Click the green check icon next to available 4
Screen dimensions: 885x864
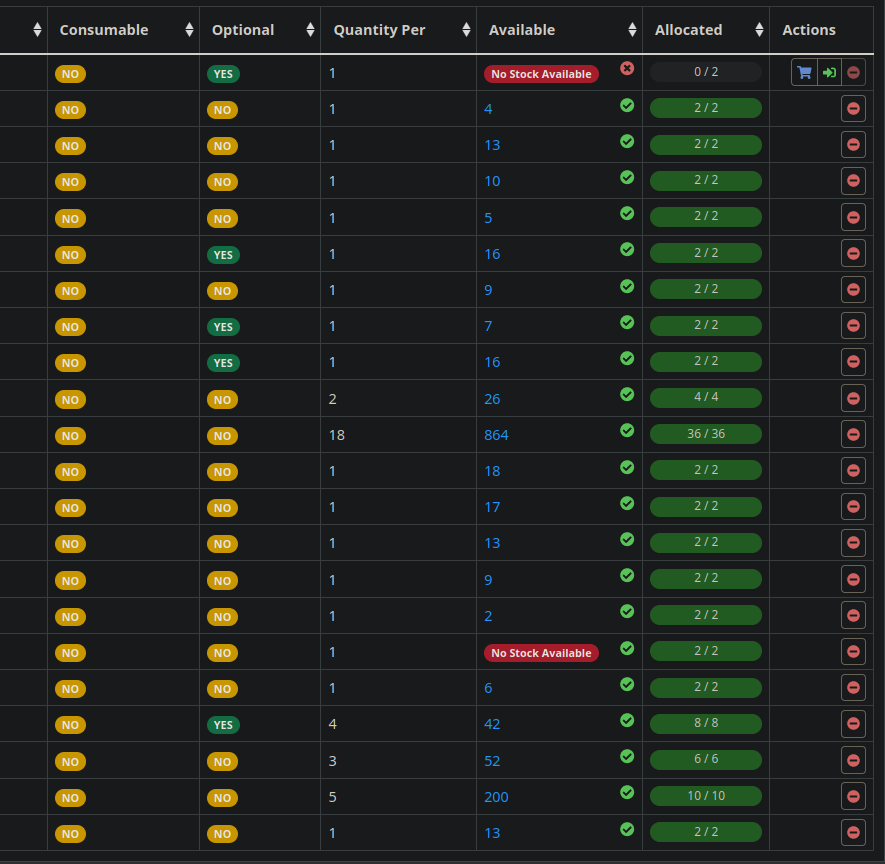pos(627,105)
